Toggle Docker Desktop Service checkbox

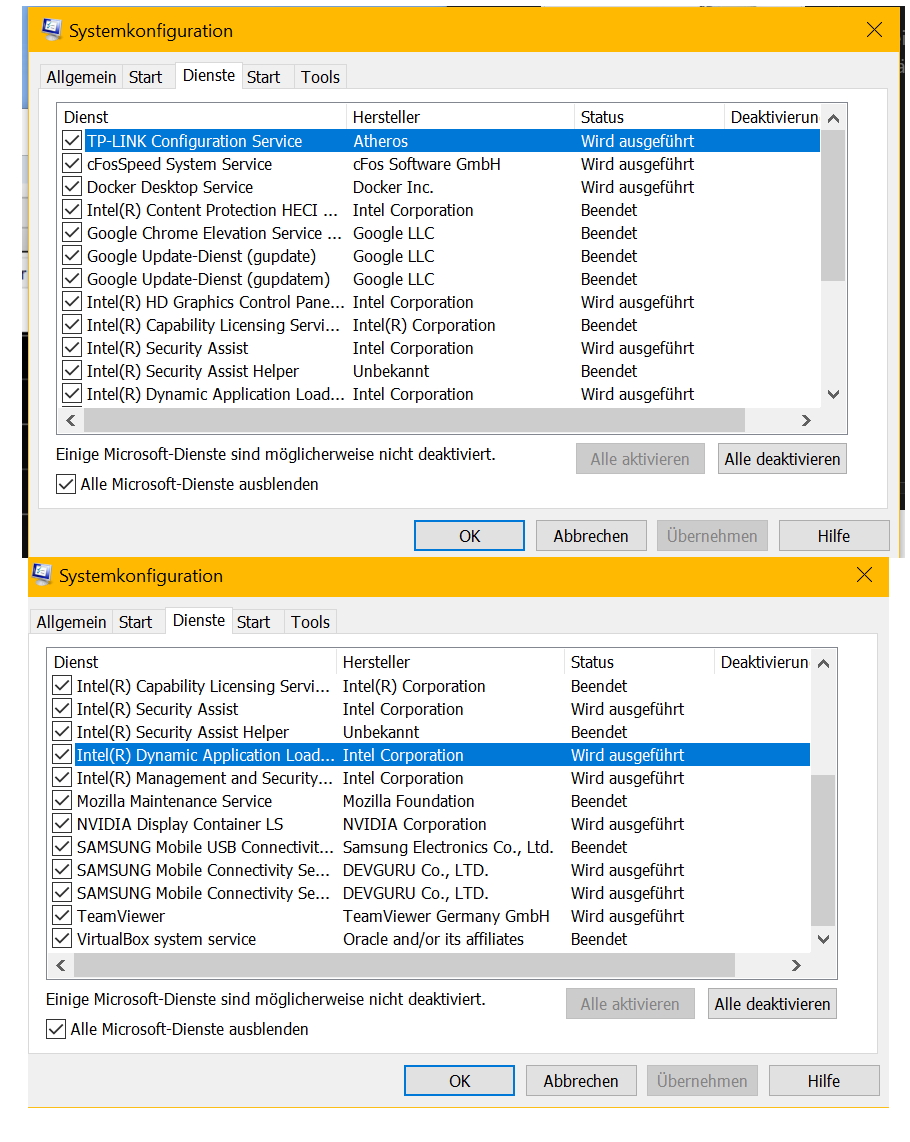pyautogui.click(x=72, y=187)
